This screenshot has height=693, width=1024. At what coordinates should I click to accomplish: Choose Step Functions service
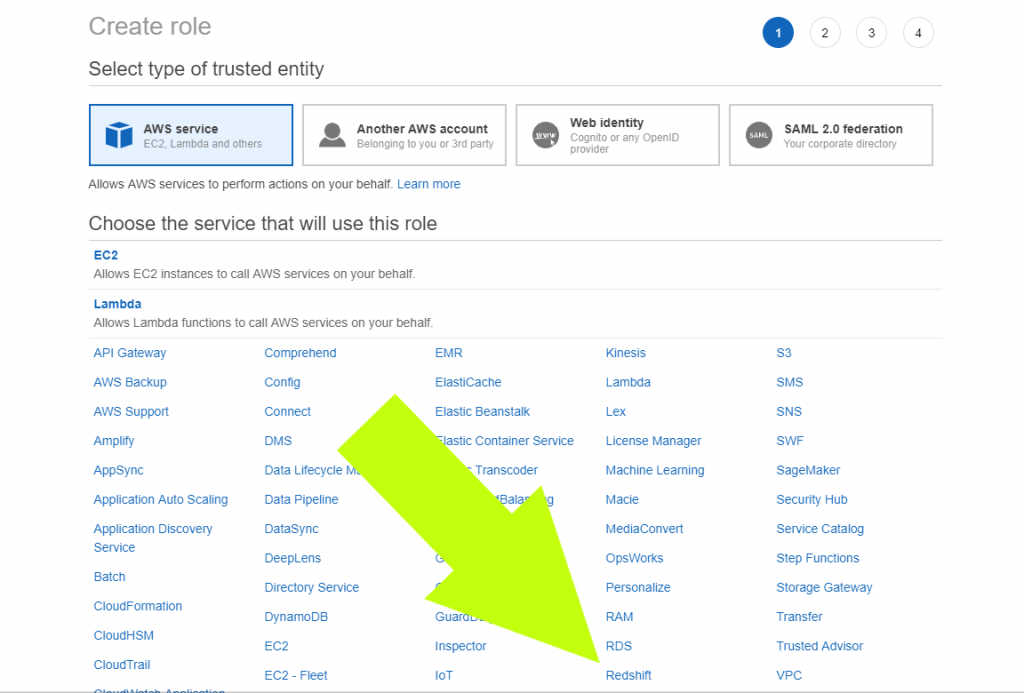[x=818, y=558]
